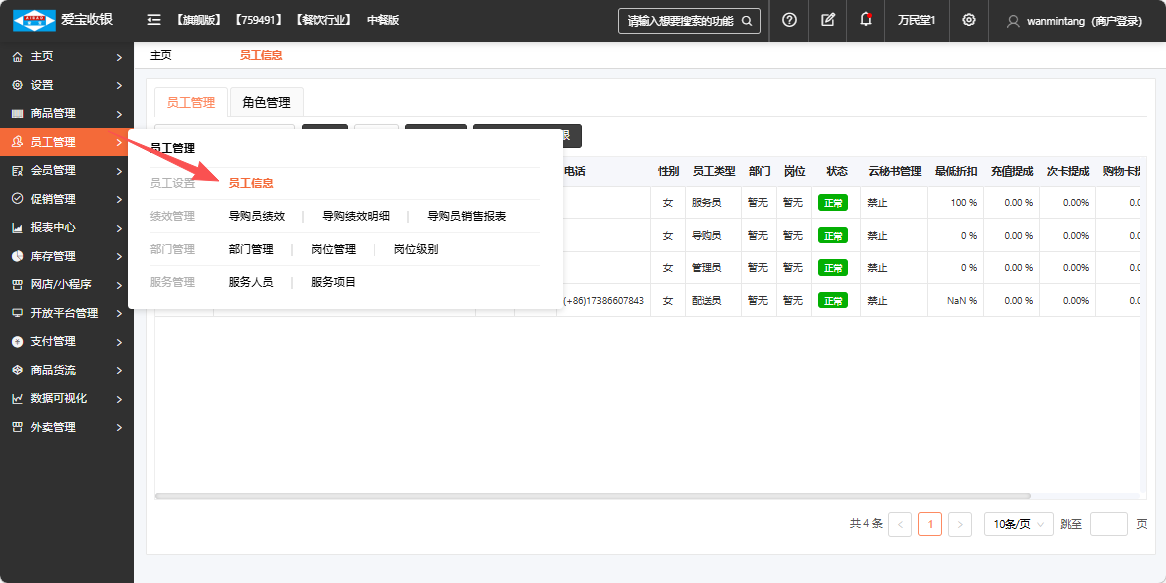This screenshot has width=1166, height=583.
Task: Click the help question mark icon
Action: tap(789, 20)
